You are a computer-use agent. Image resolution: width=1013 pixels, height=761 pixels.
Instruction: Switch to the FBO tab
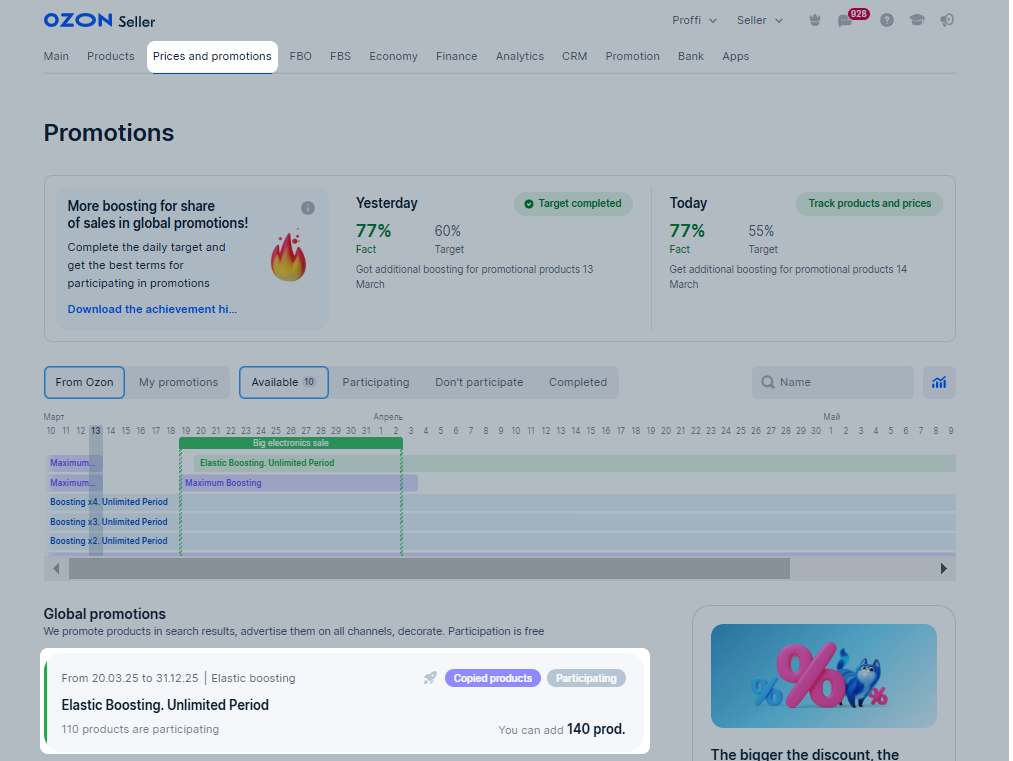300,56
